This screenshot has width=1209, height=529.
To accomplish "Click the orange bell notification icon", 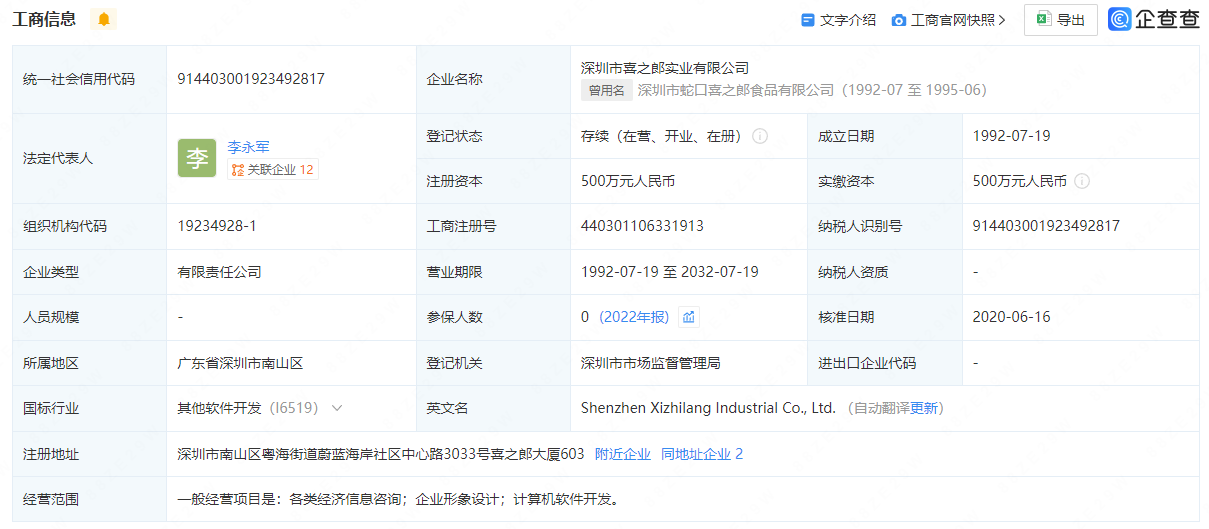I will pos(104,19).
